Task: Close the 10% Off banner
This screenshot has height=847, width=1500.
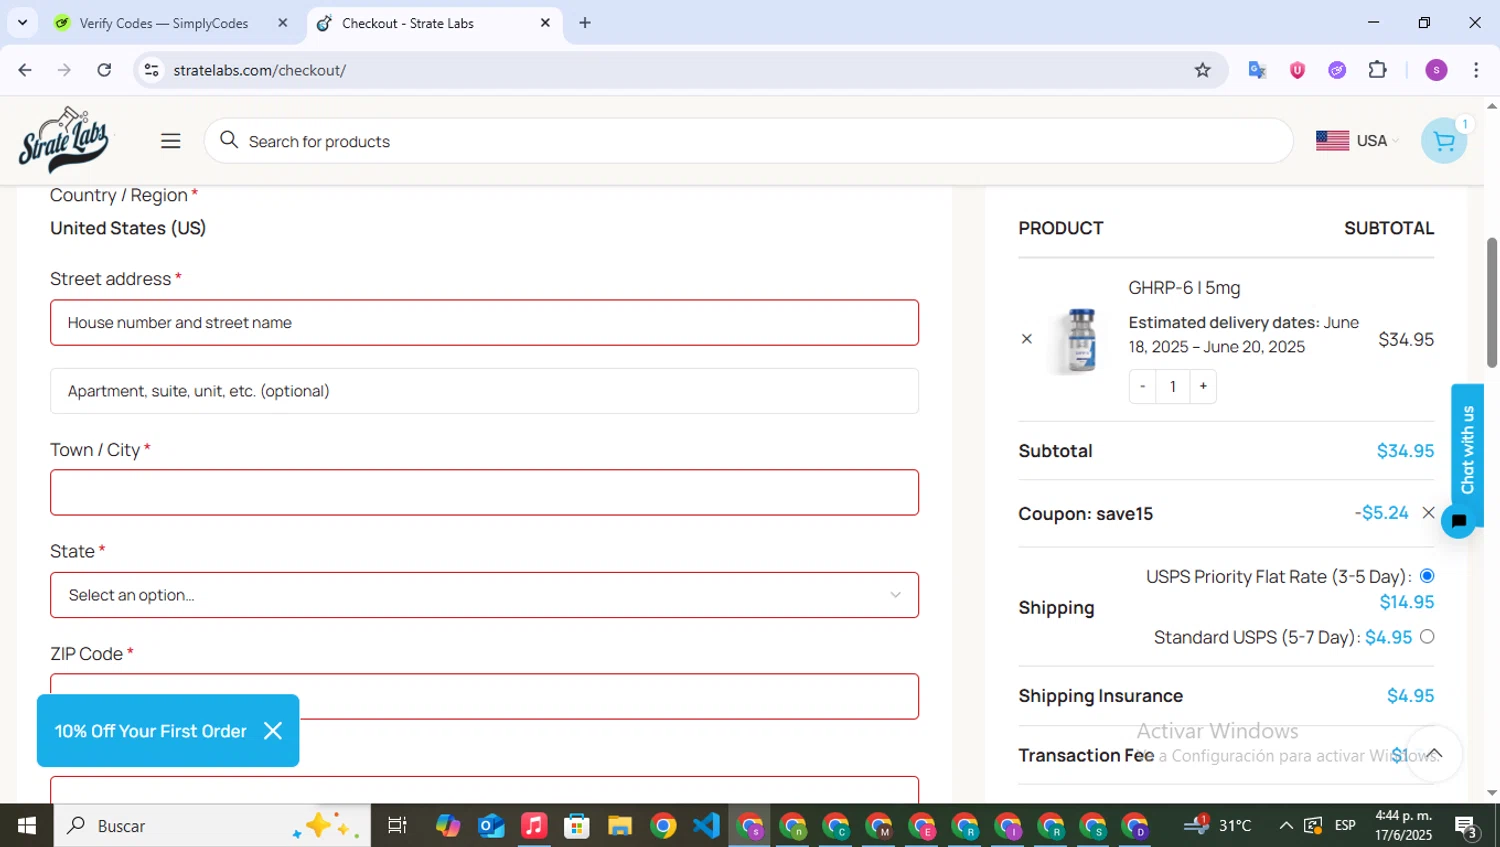Action: tap(273, 731)
